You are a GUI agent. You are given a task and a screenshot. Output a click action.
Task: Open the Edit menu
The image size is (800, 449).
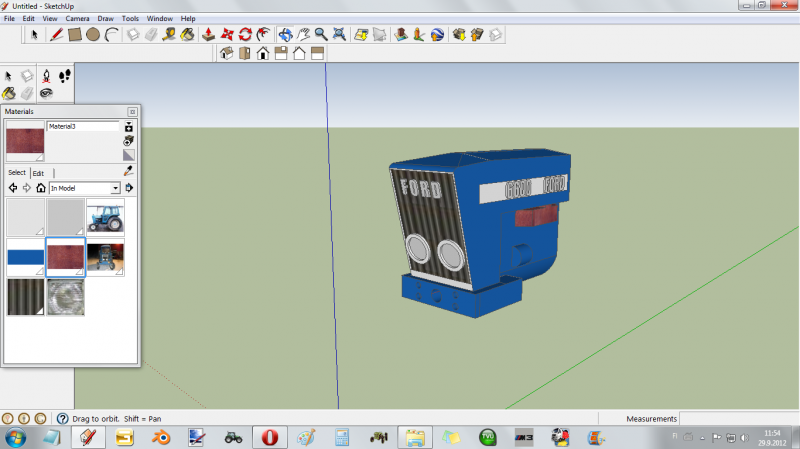29,18
